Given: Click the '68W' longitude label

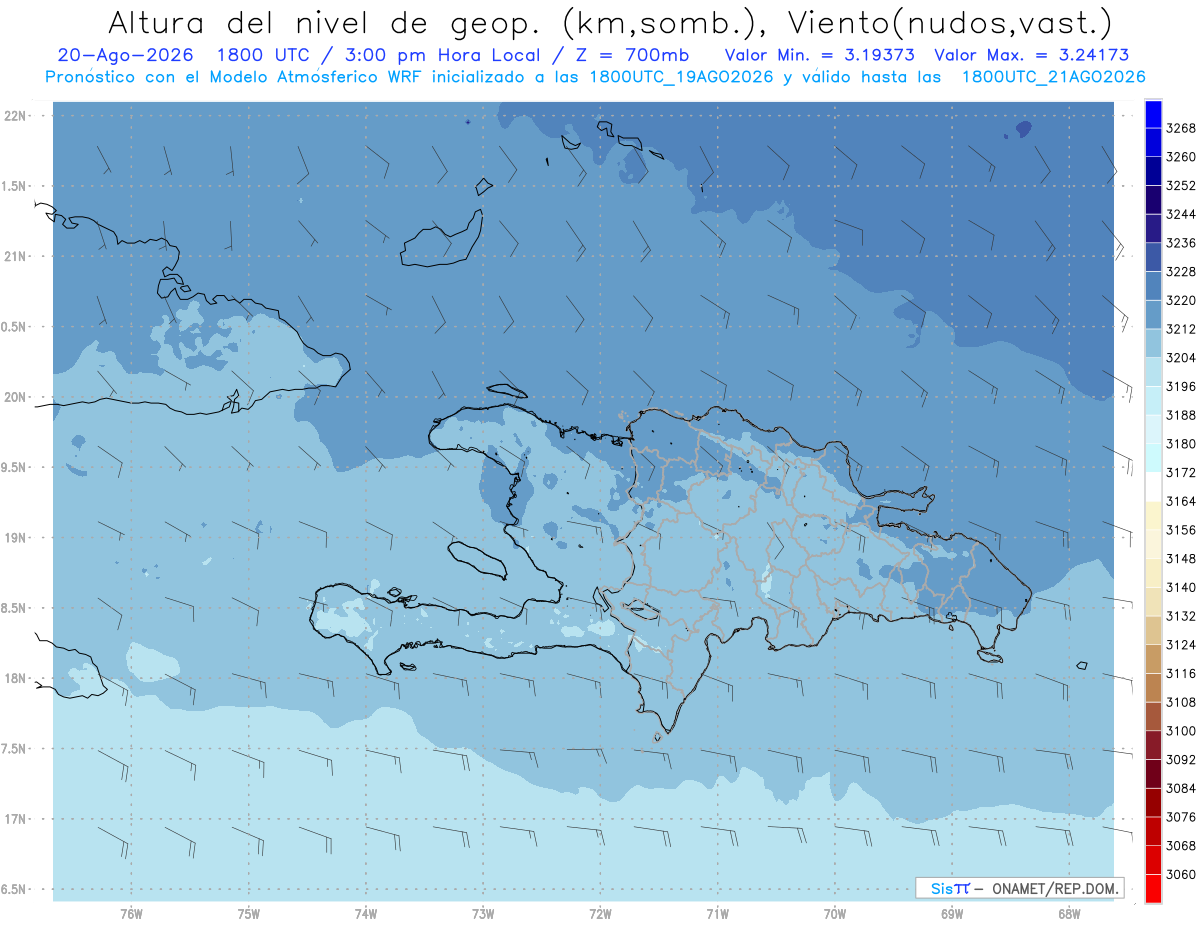Looking at the screenshot, I should point(1069,914).
